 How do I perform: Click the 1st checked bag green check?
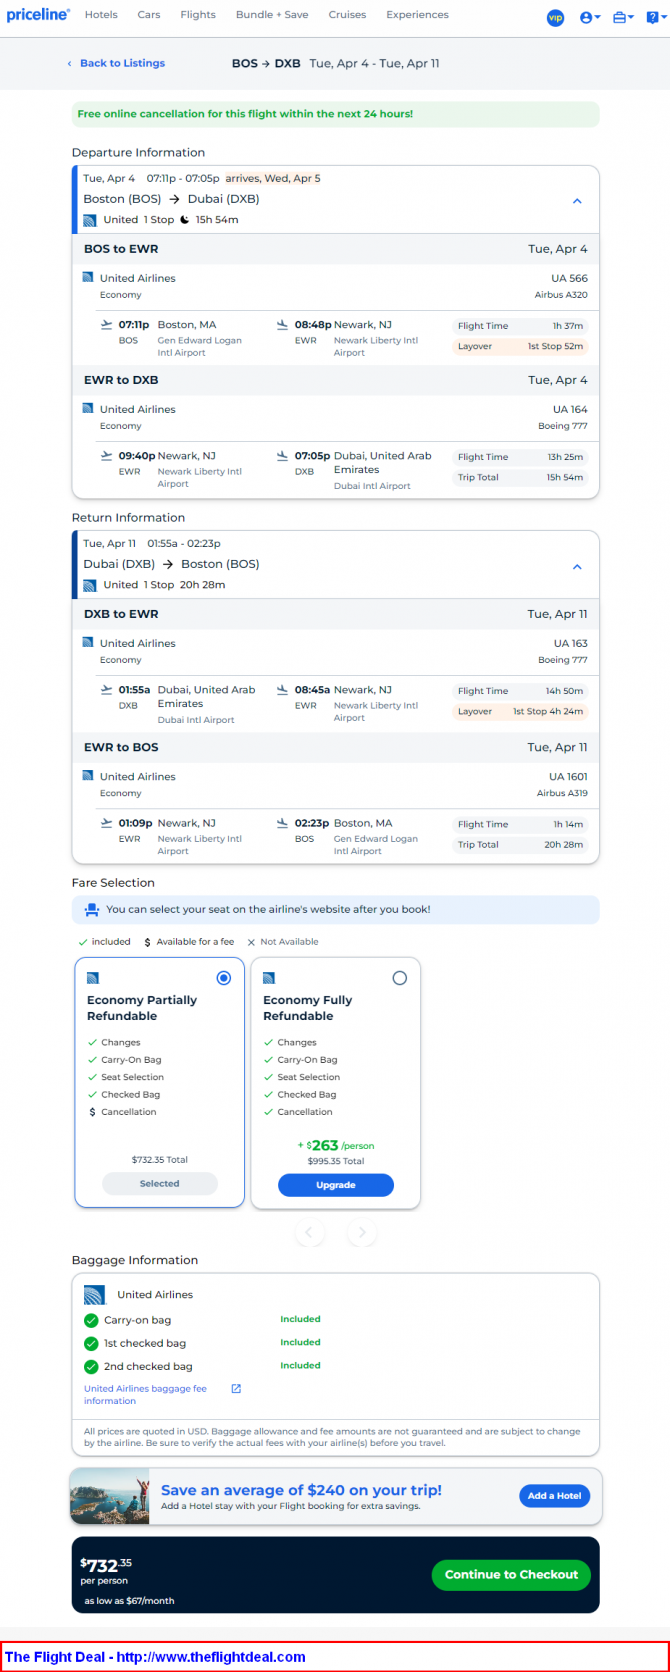pos(91,1343)
